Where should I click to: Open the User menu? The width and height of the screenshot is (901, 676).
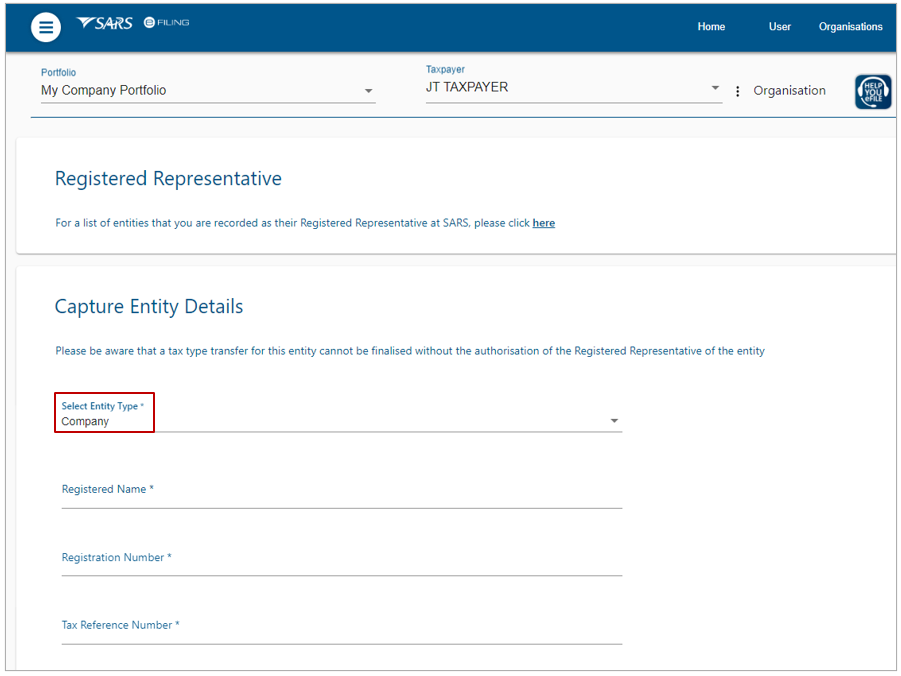[779, 26]
